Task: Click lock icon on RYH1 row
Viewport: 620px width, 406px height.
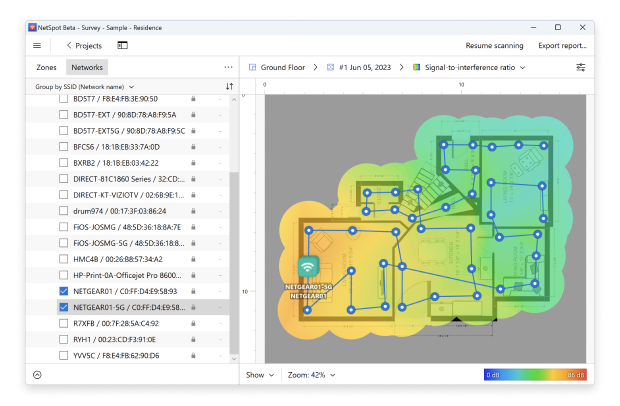Action: click(x=193, y=339)
